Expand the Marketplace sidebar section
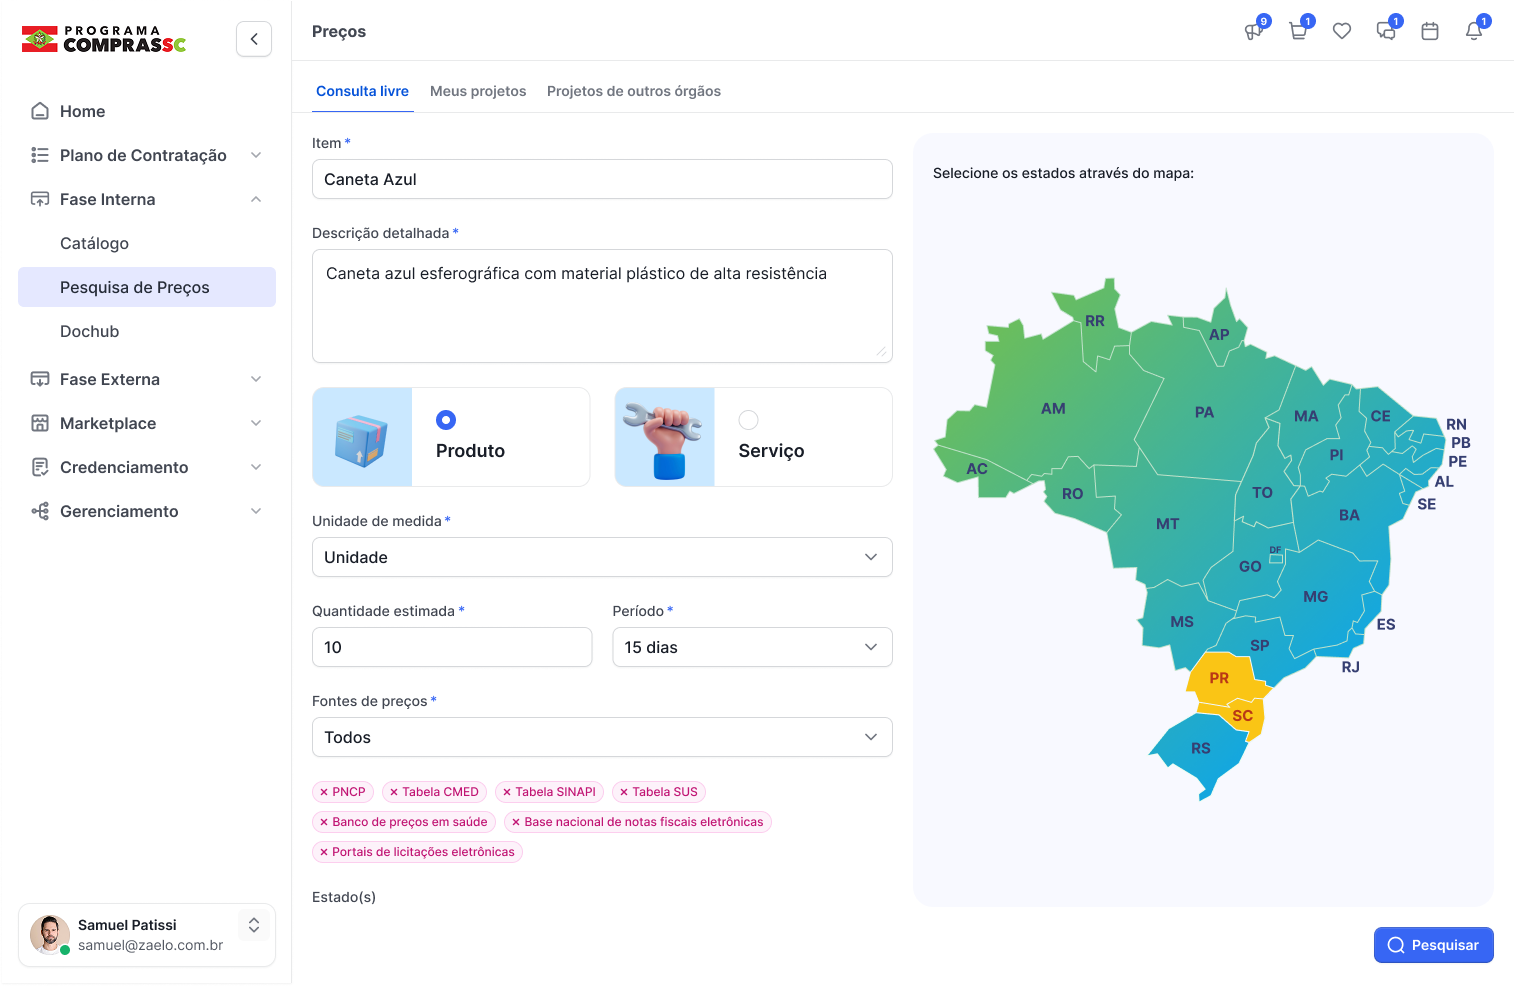The height and width of the screenshot is (986, 1514). pos(147,423)
